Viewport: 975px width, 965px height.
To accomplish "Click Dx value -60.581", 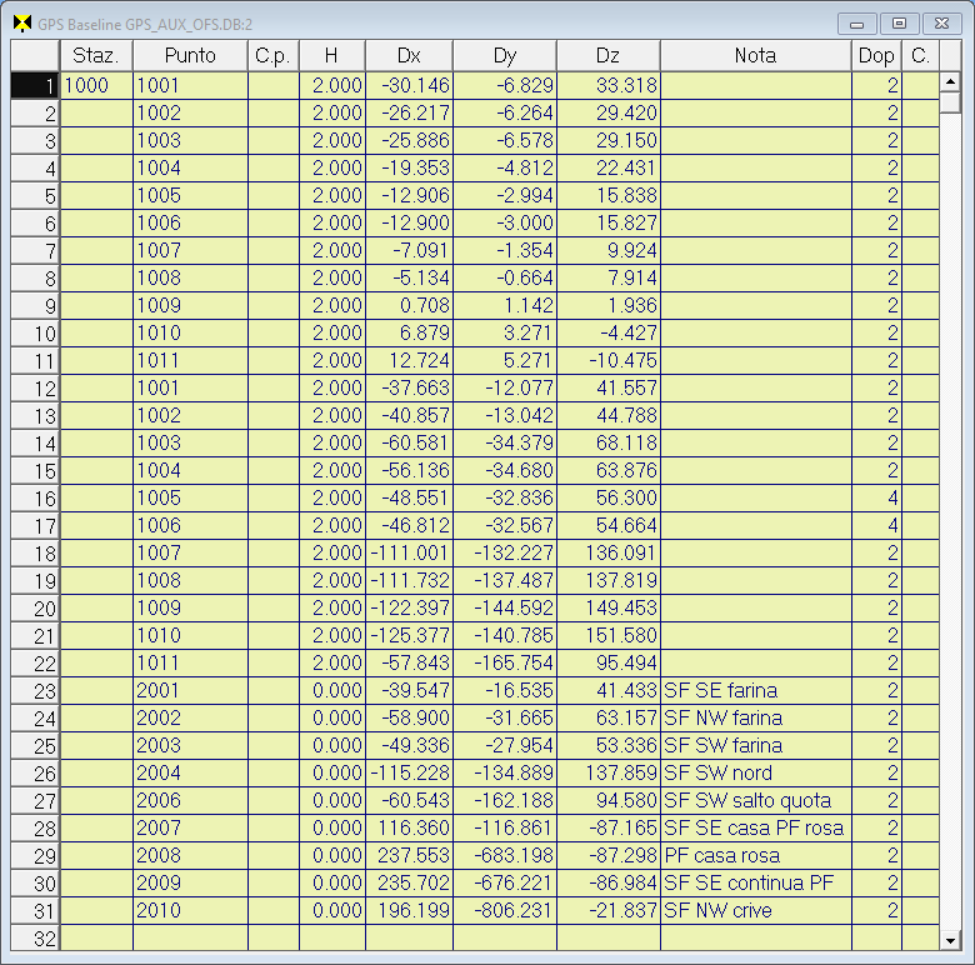I will (409, 443).
